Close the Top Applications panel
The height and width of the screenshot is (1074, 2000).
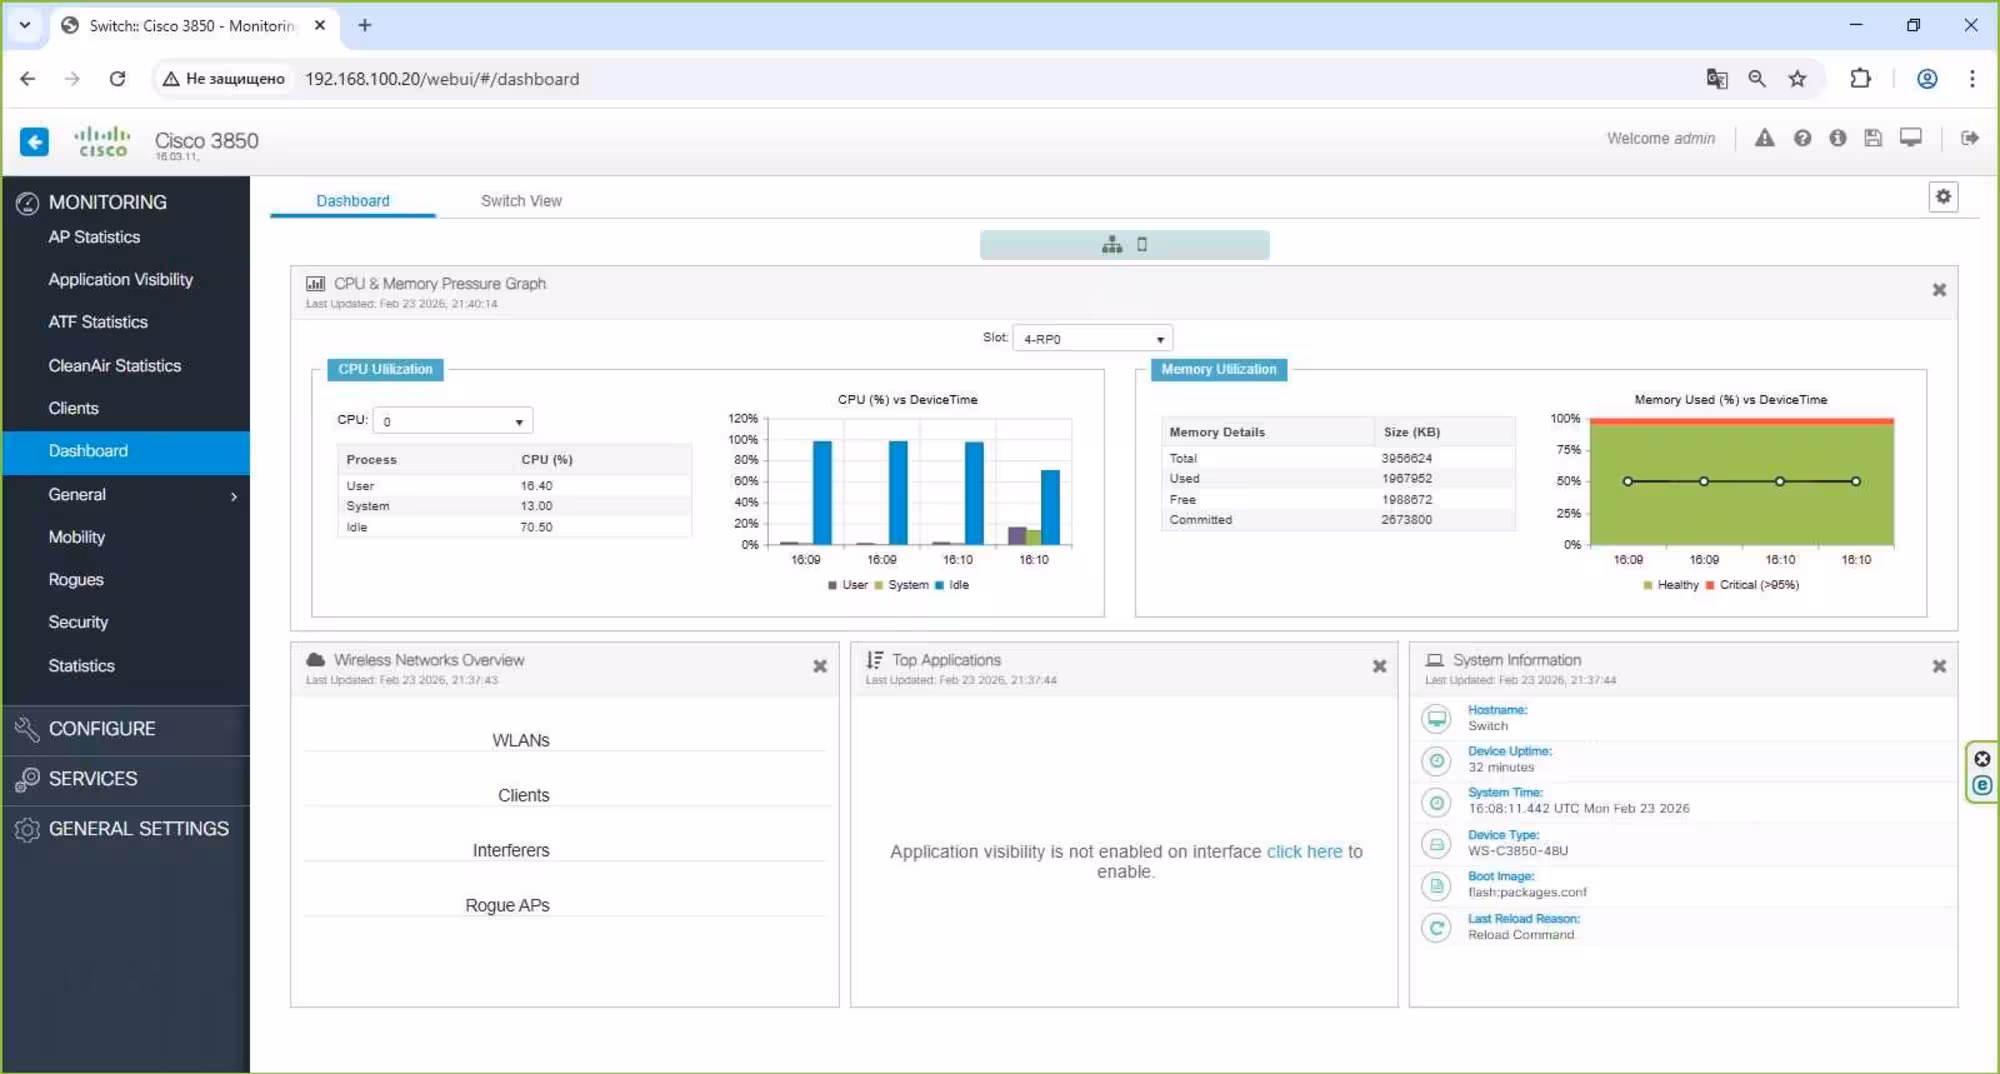(x=1379, y=666)
